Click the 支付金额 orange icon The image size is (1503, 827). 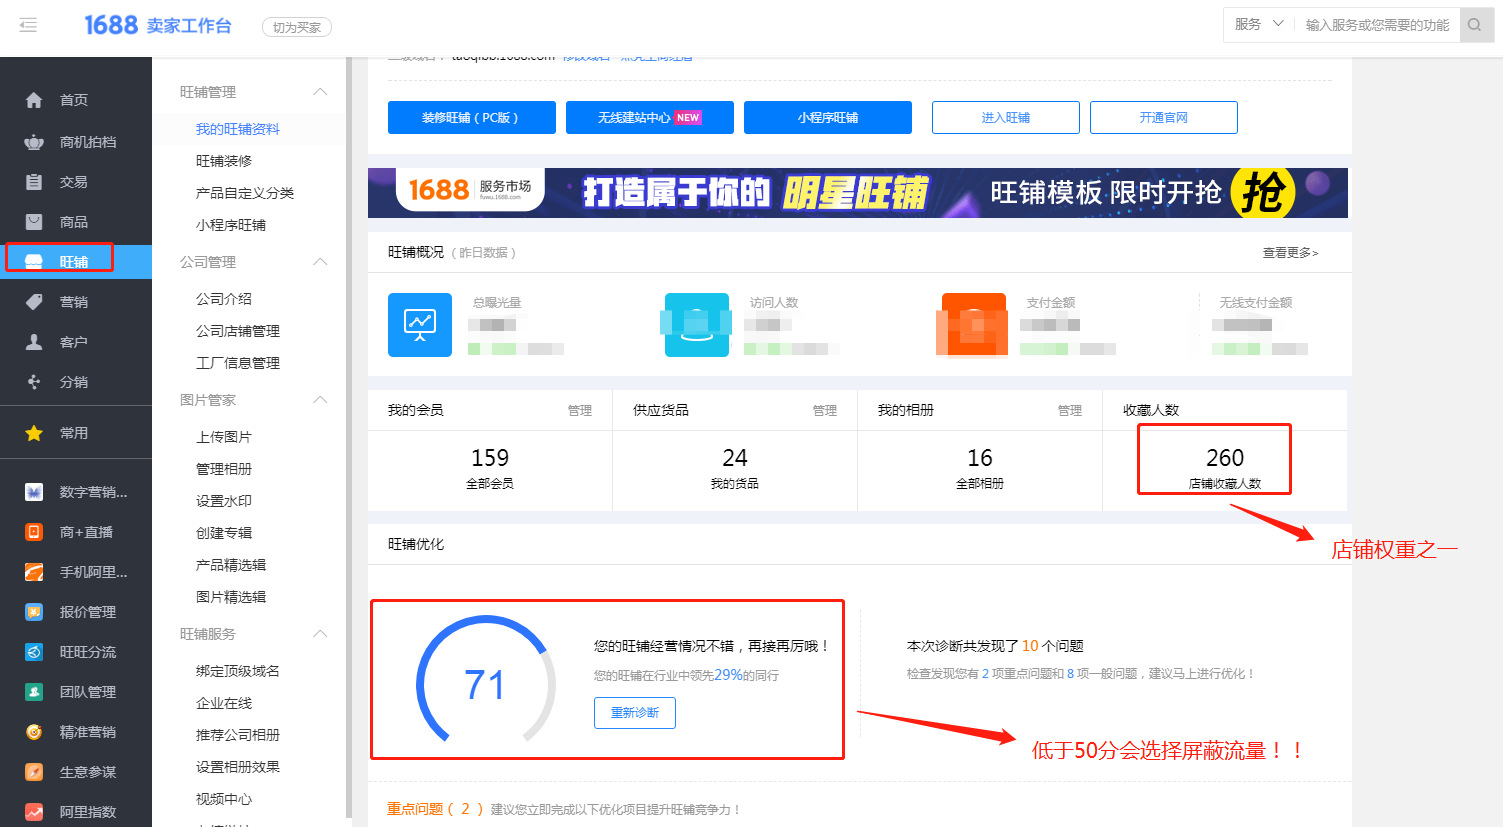(x=974, y=325)
